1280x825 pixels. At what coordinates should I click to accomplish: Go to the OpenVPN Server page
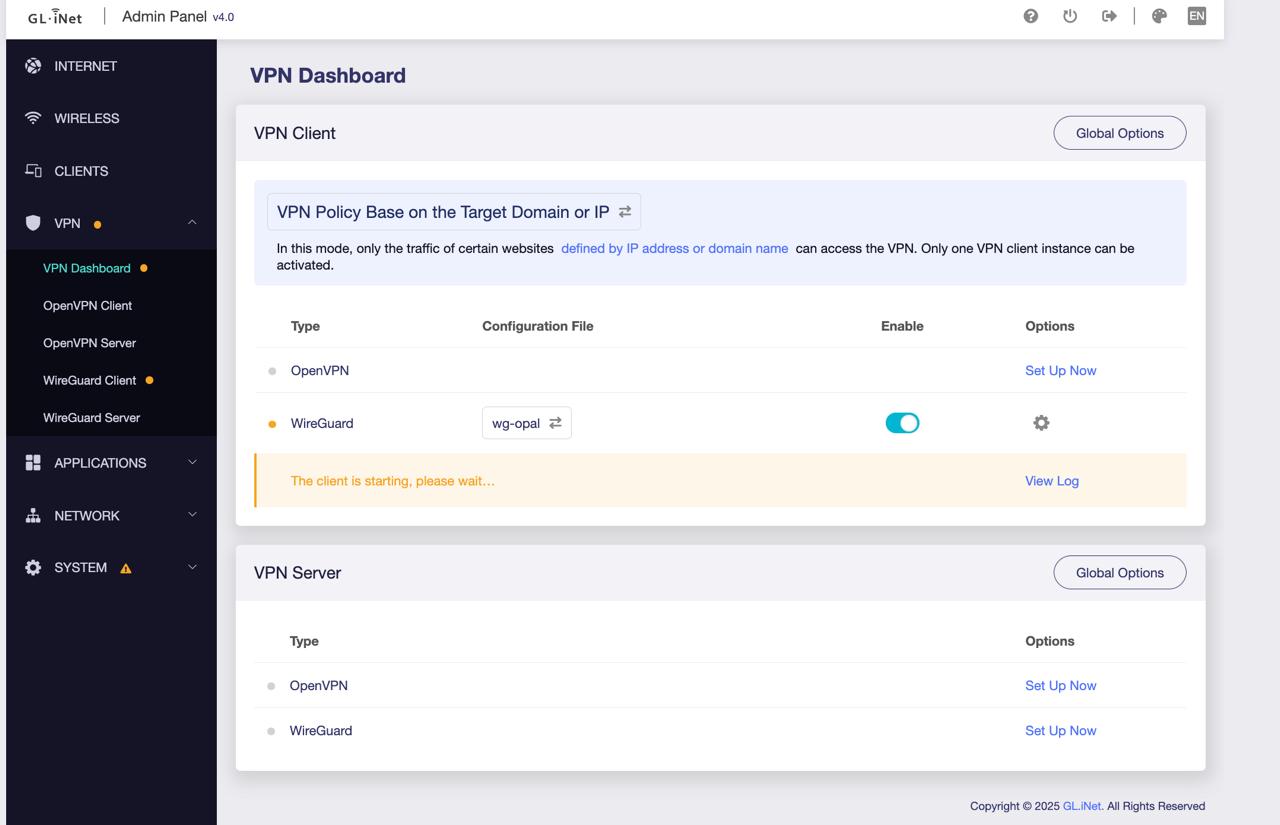coord(89,343)
